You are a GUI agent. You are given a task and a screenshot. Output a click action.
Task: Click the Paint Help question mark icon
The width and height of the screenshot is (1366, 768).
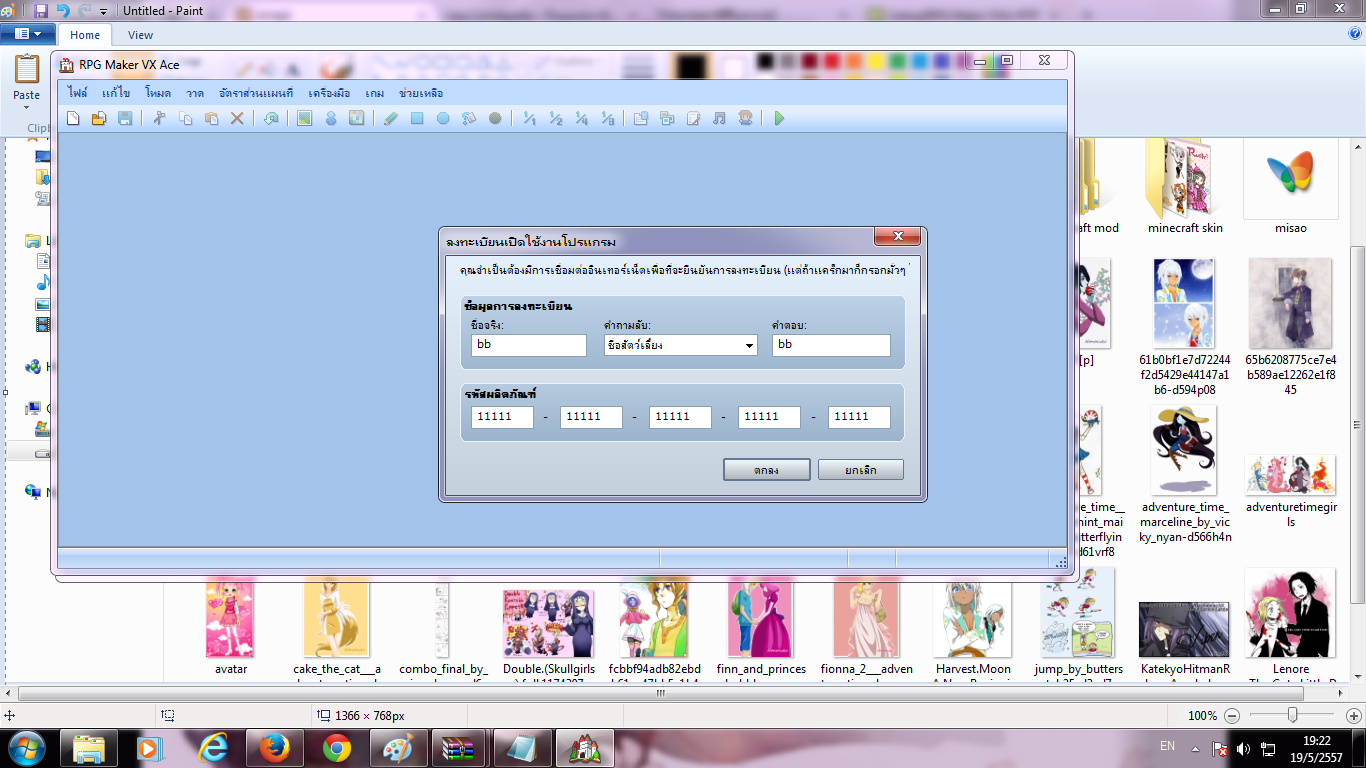(1354, 34)
